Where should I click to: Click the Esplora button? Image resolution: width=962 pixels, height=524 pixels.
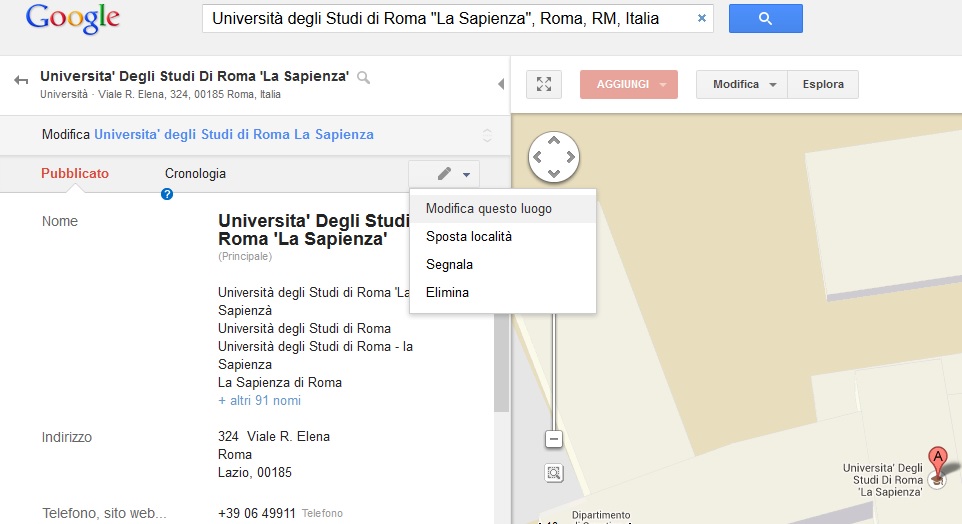pyautogui.click(x=823, y=84)
